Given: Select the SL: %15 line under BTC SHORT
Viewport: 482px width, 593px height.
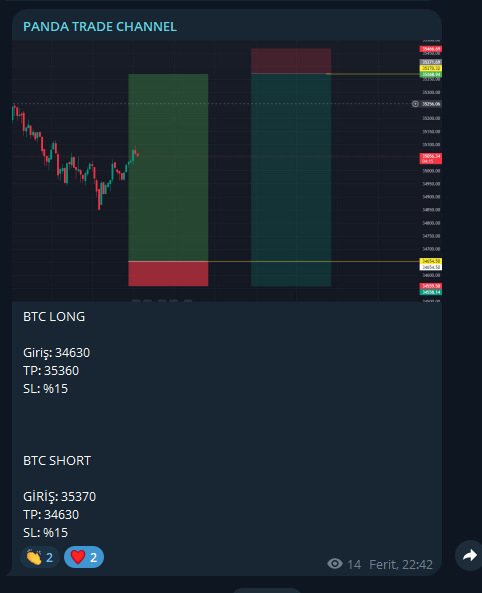Looking at the screenshot, I should click(x=45, y=533).
